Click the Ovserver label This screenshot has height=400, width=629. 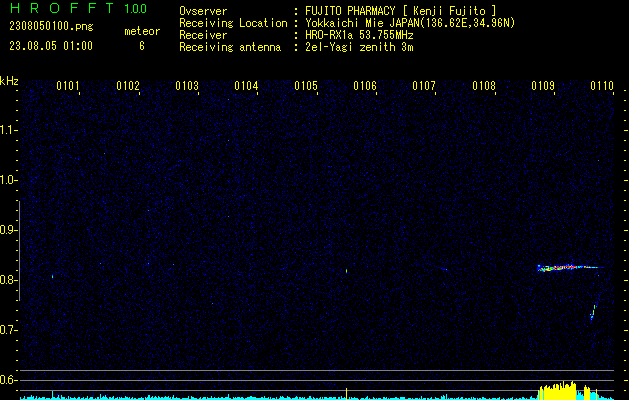(x=203, y=11)
